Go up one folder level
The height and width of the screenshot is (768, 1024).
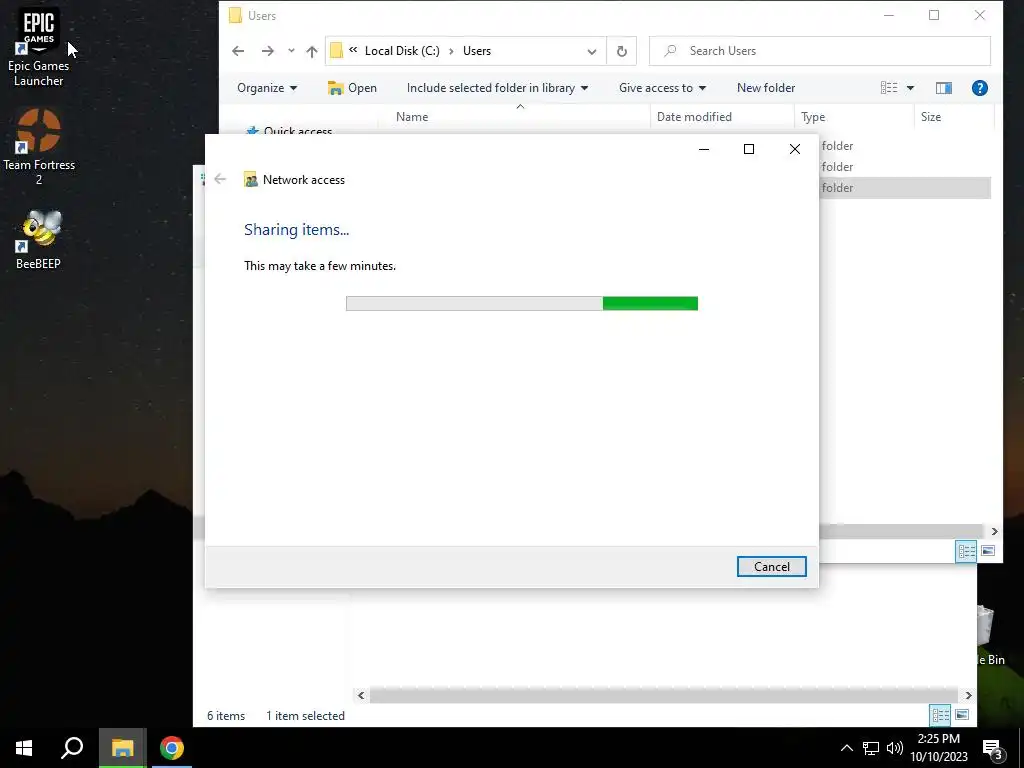[x=312, y=51]
